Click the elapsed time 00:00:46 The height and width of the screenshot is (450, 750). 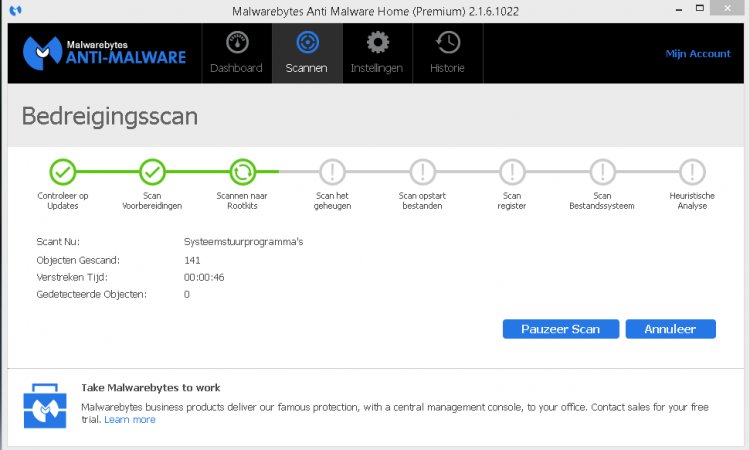click(204, 277)
